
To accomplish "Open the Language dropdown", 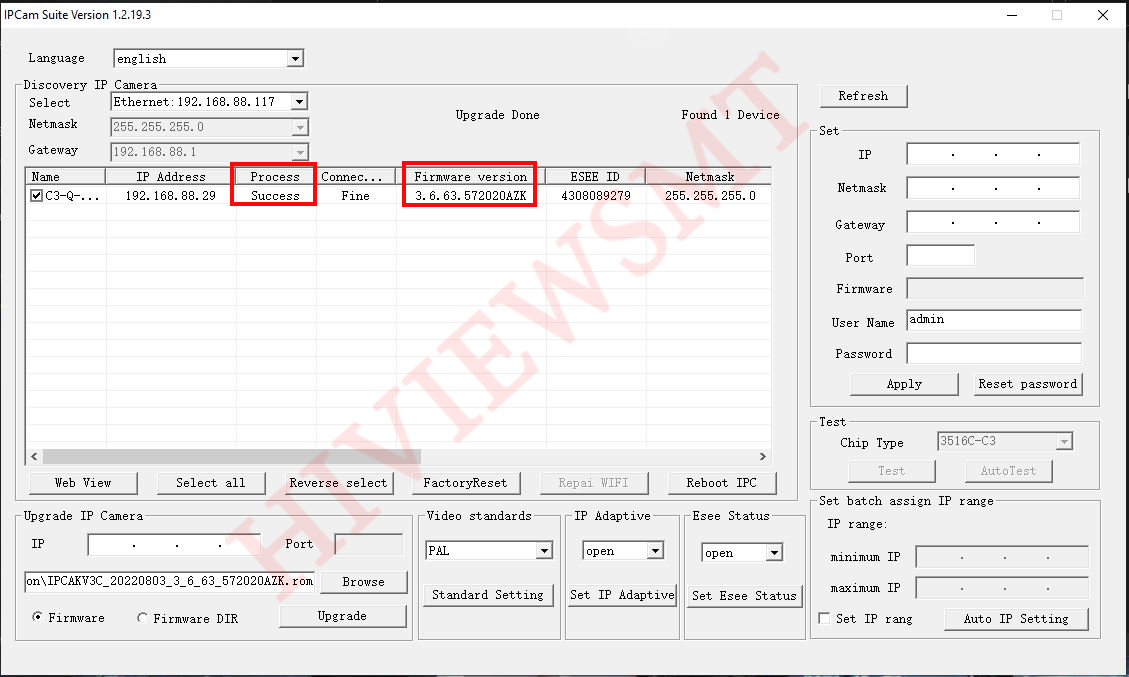I will 294,59.
